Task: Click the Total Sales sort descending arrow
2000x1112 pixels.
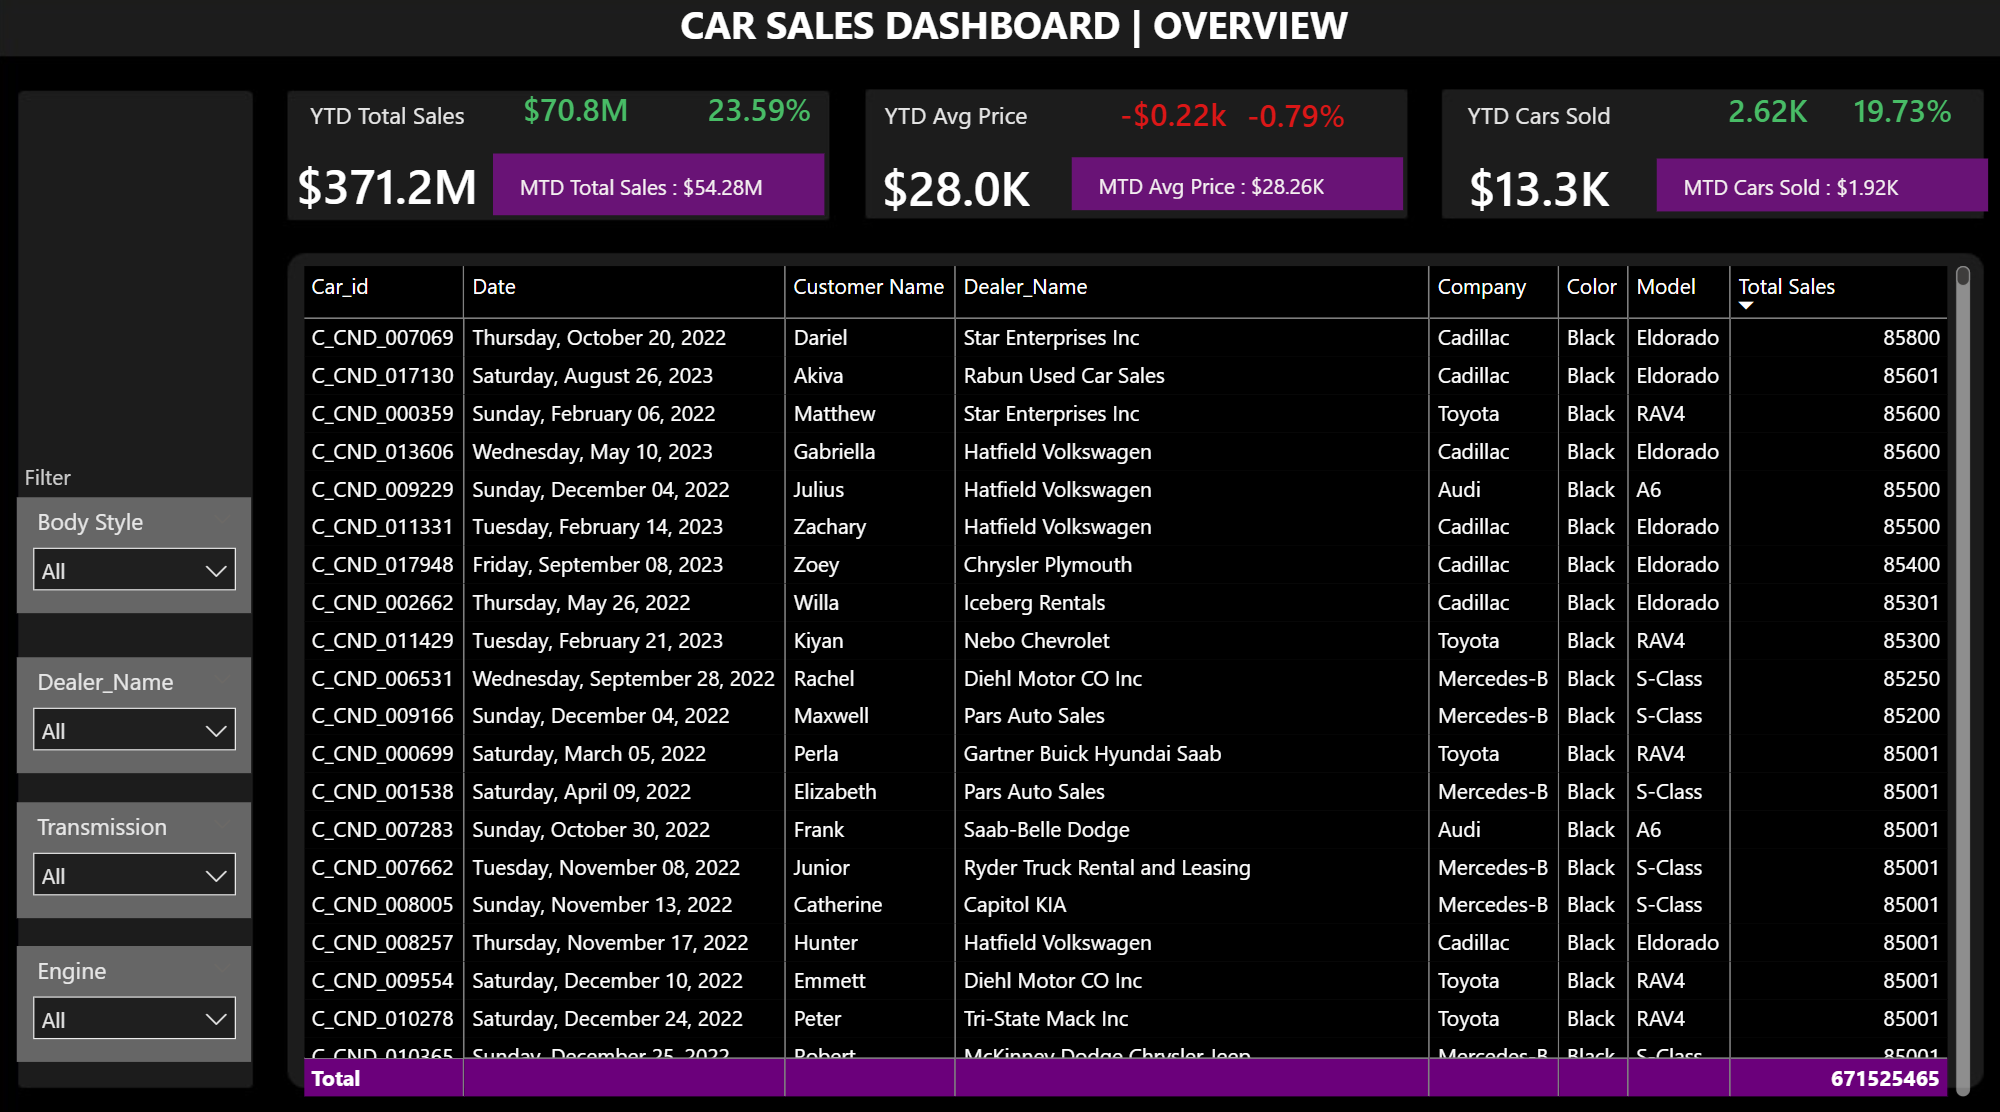Action: (1746, 306)
